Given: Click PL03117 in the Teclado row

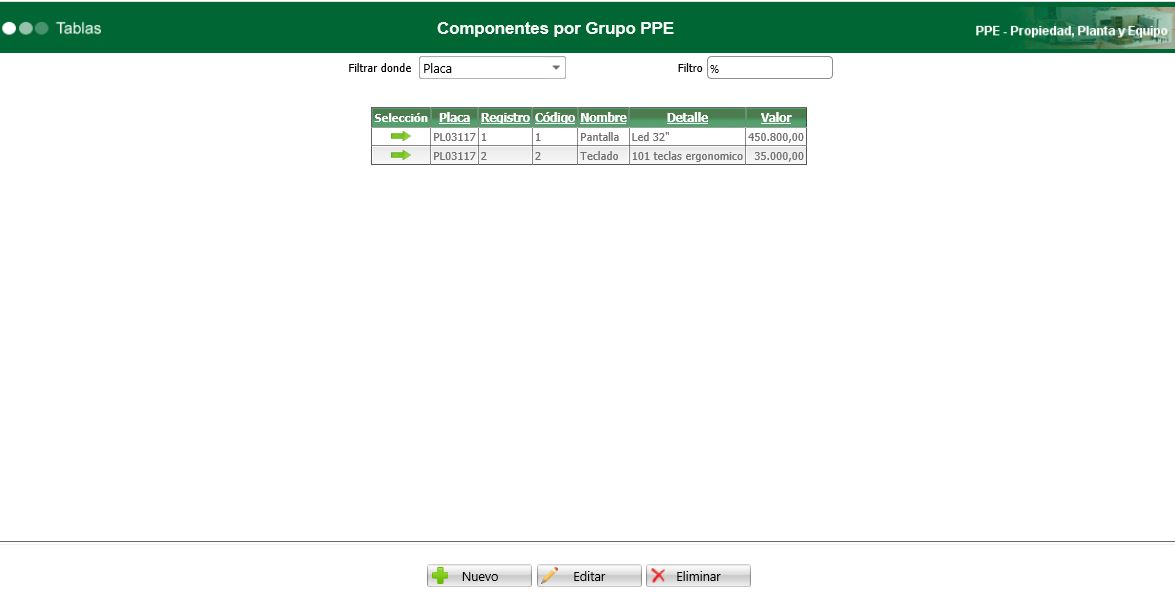Looking at the screenshot, I should pos(454,156).
